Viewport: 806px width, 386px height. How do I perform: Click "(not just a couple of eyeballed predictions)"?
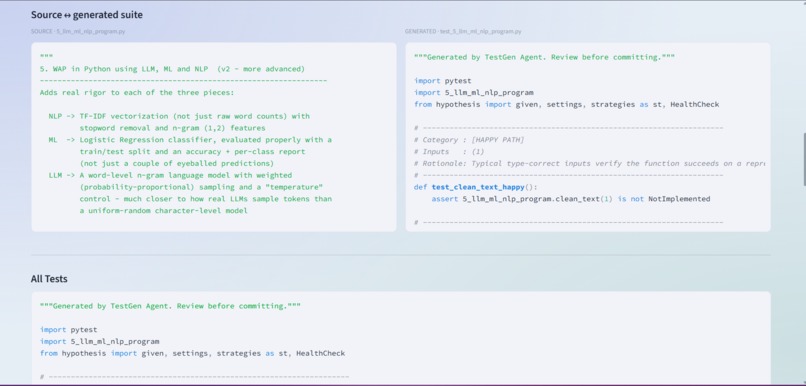pos(176,163)
